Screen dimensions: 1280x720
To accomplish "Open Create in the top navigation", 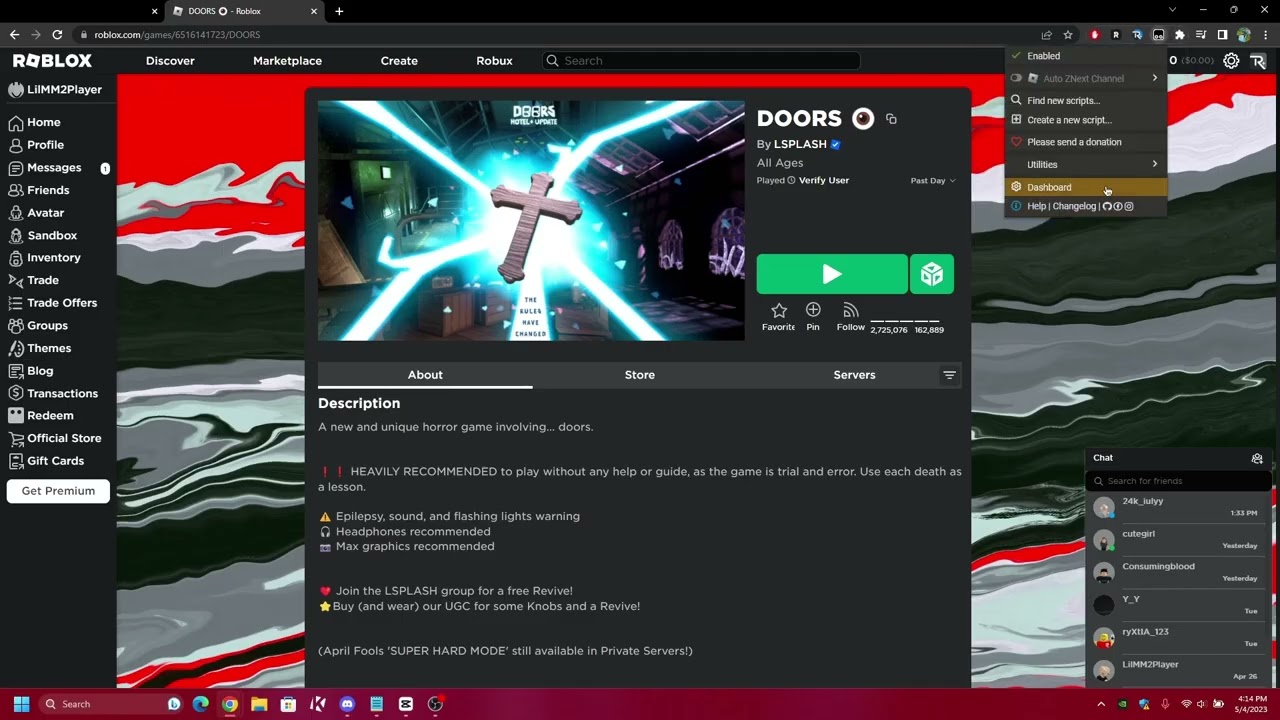I will pos(399,61).
